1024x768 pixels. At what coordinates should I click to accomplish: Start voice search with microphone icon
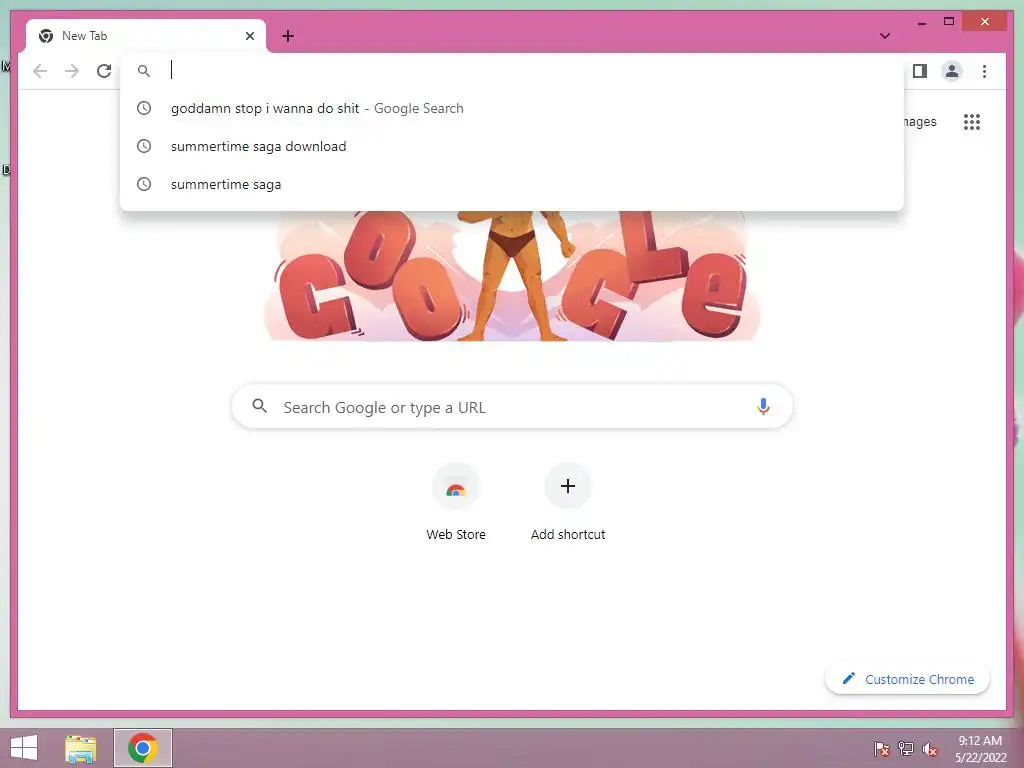pos(763,406)
